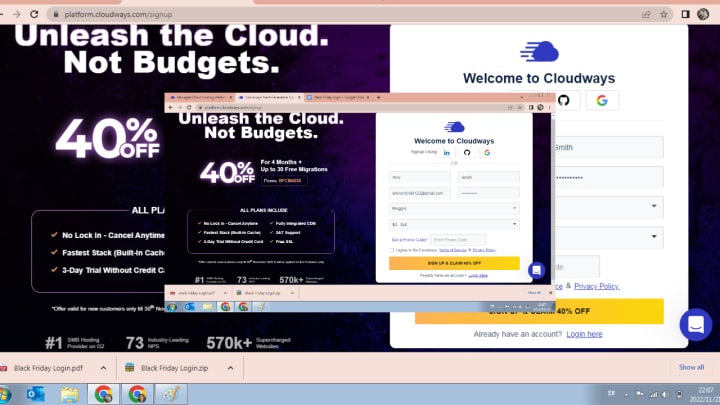Switch to the Managed Cloud Hosting tab in the inset browser

(198, 97)
